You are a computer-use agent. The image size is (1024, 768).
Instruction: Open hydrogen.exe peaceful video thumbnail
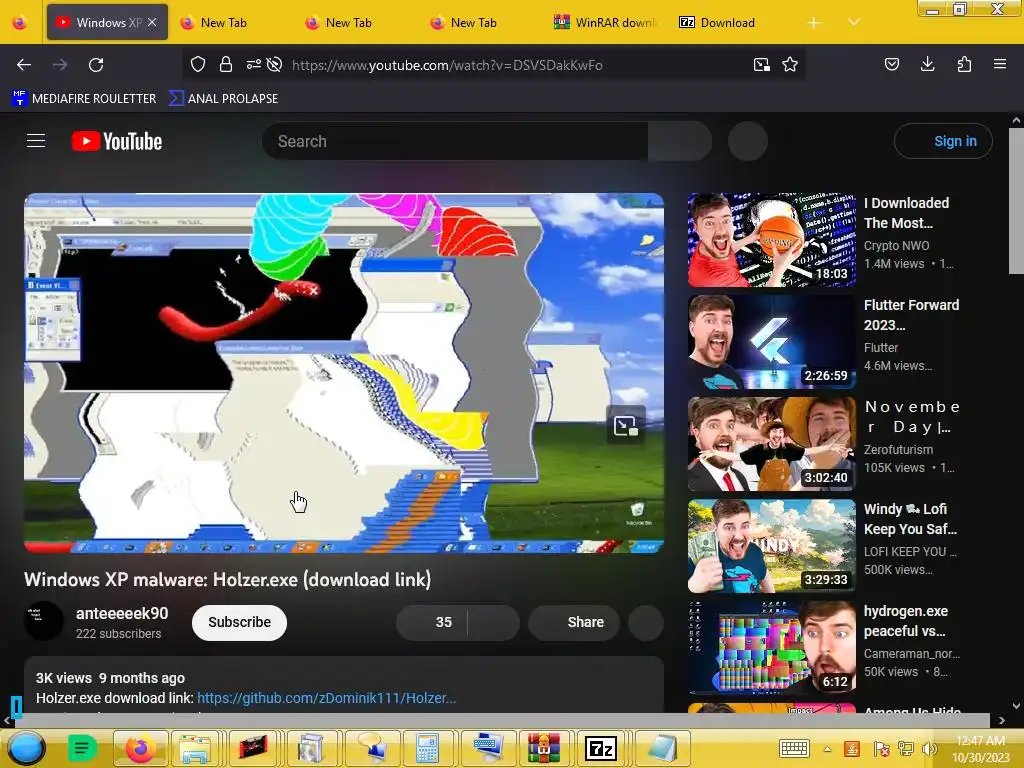tap(772, 648)
